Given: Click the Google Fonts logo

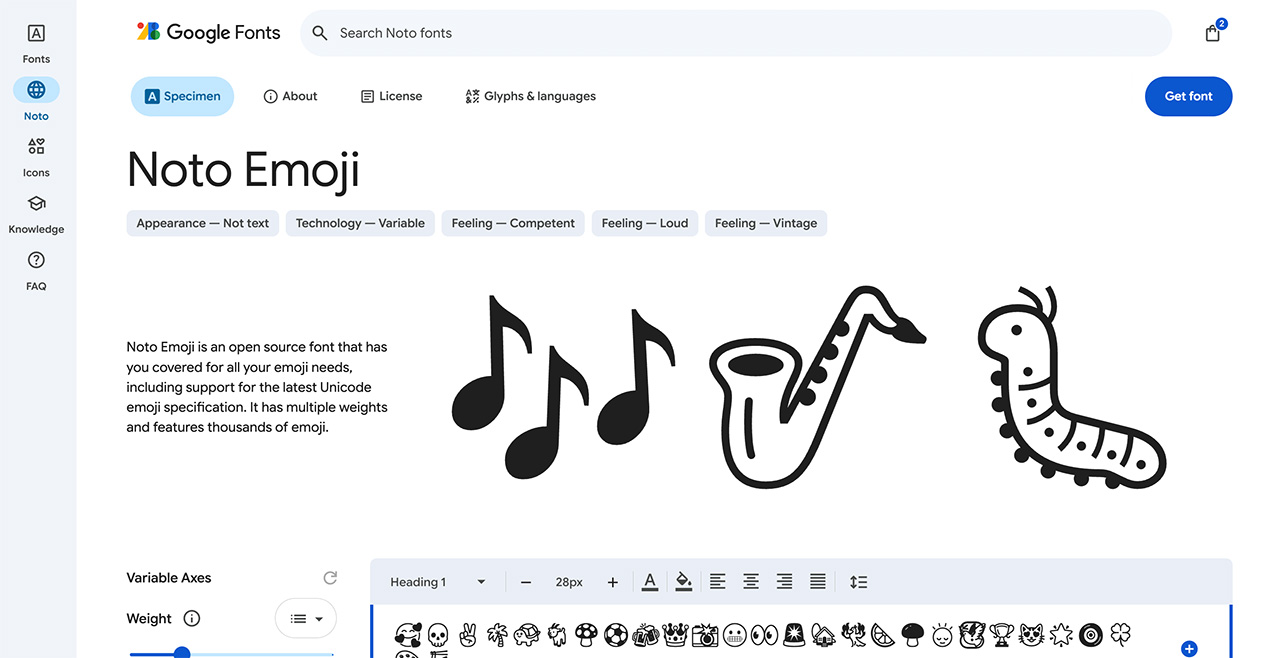Looking at the screenshot, I should 208,32.
